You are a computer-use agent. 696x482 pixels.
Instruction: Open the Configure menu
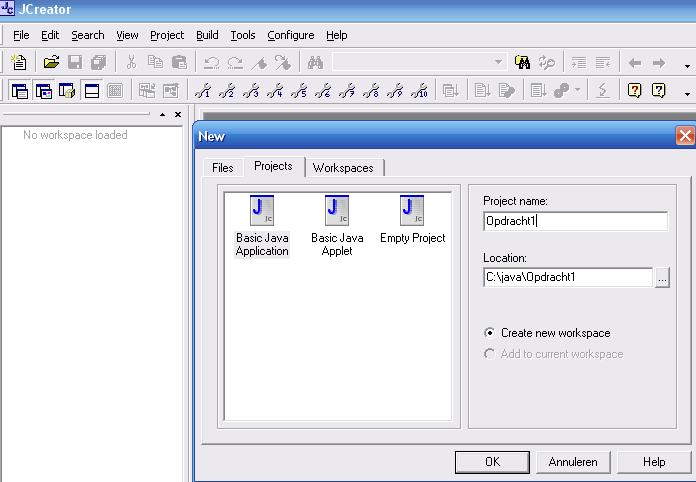coord(291,35)
